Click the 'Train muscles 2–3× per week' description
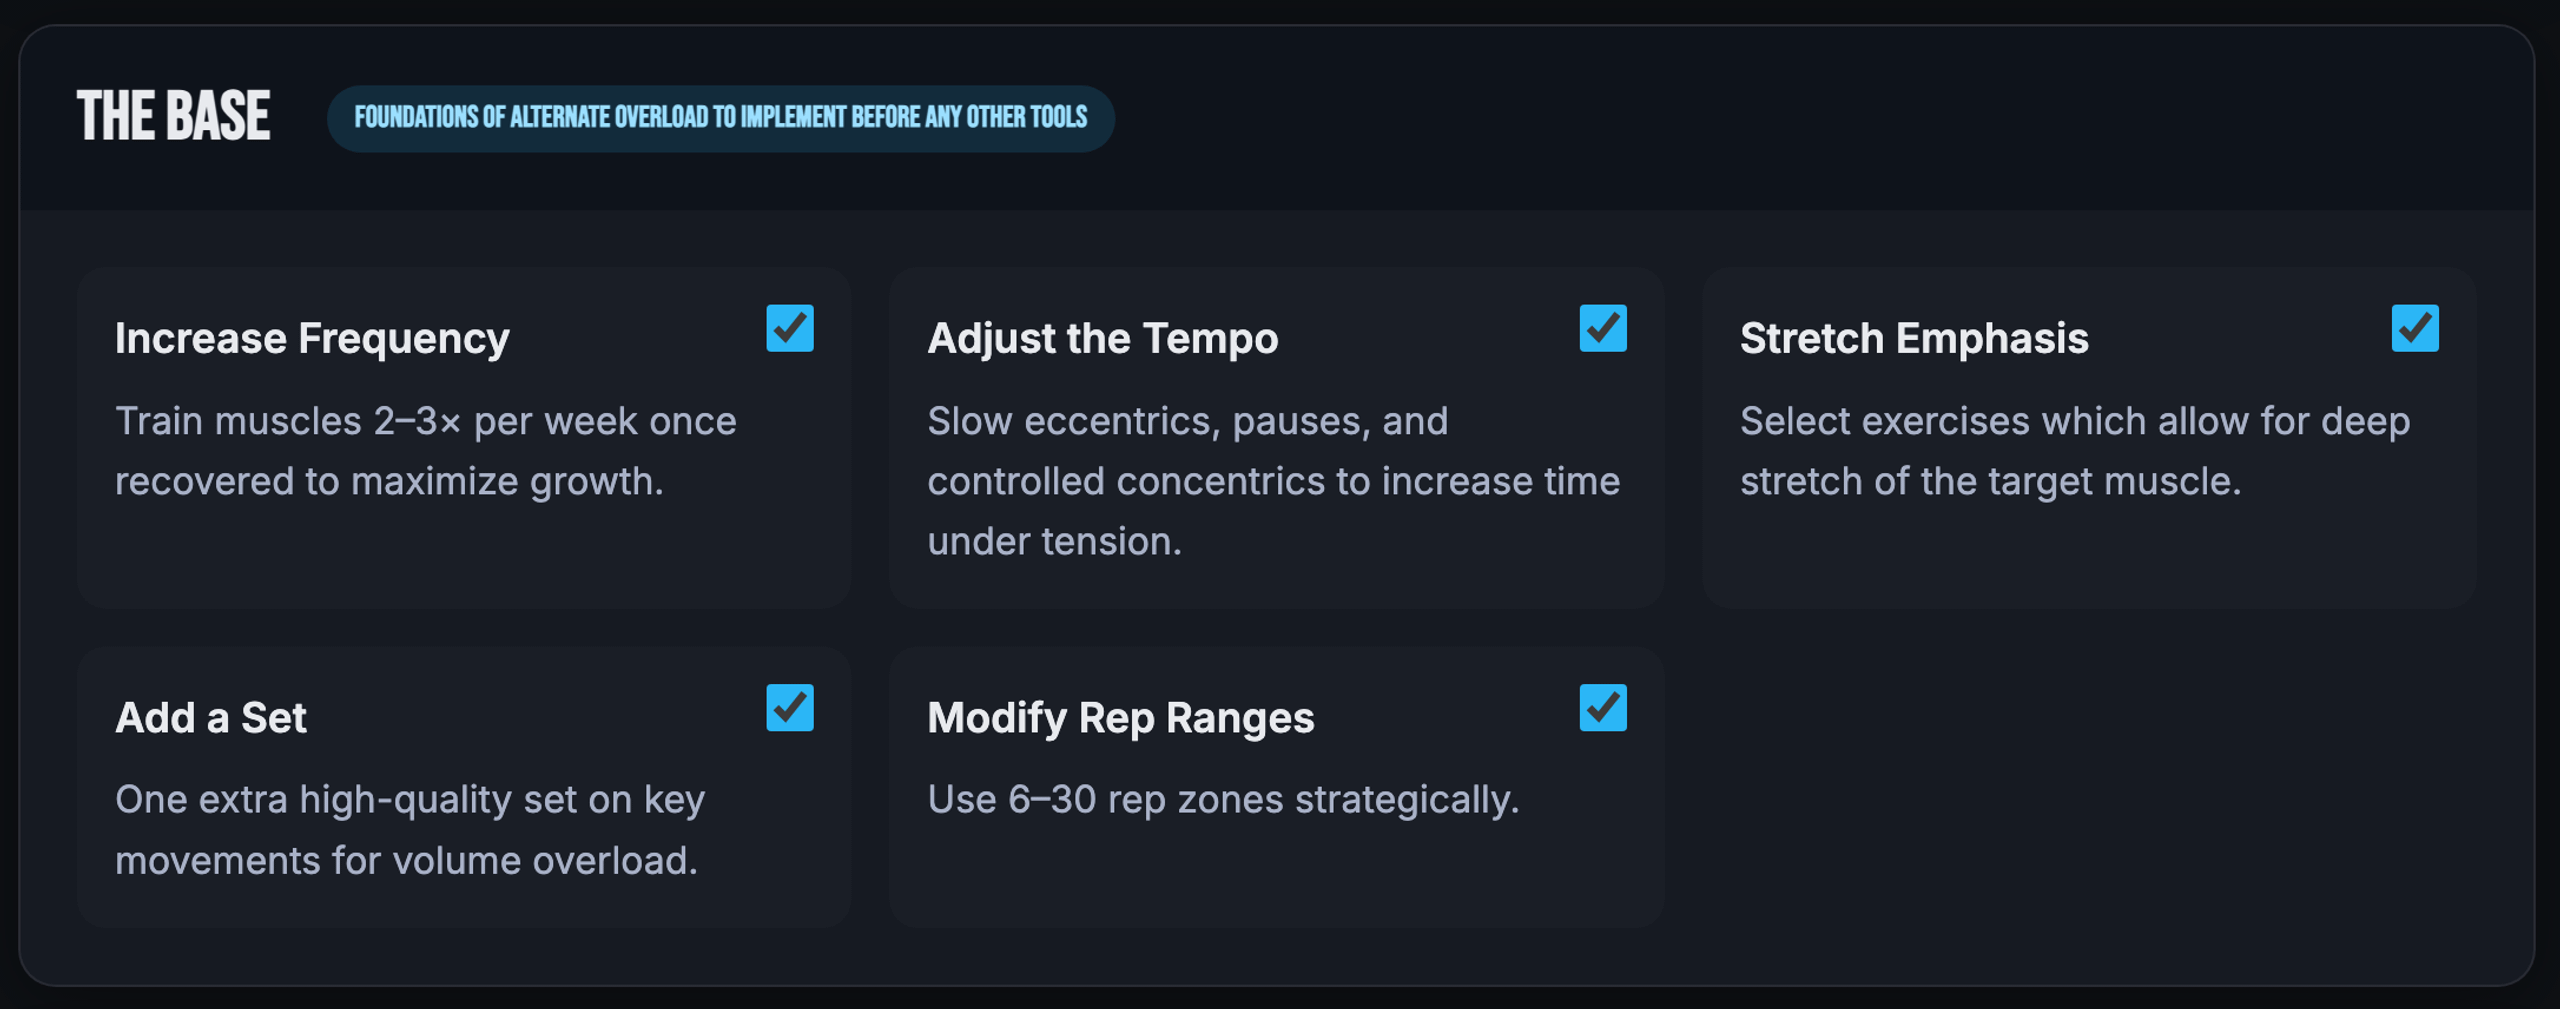2560x1009 pixels. (426, 451)
